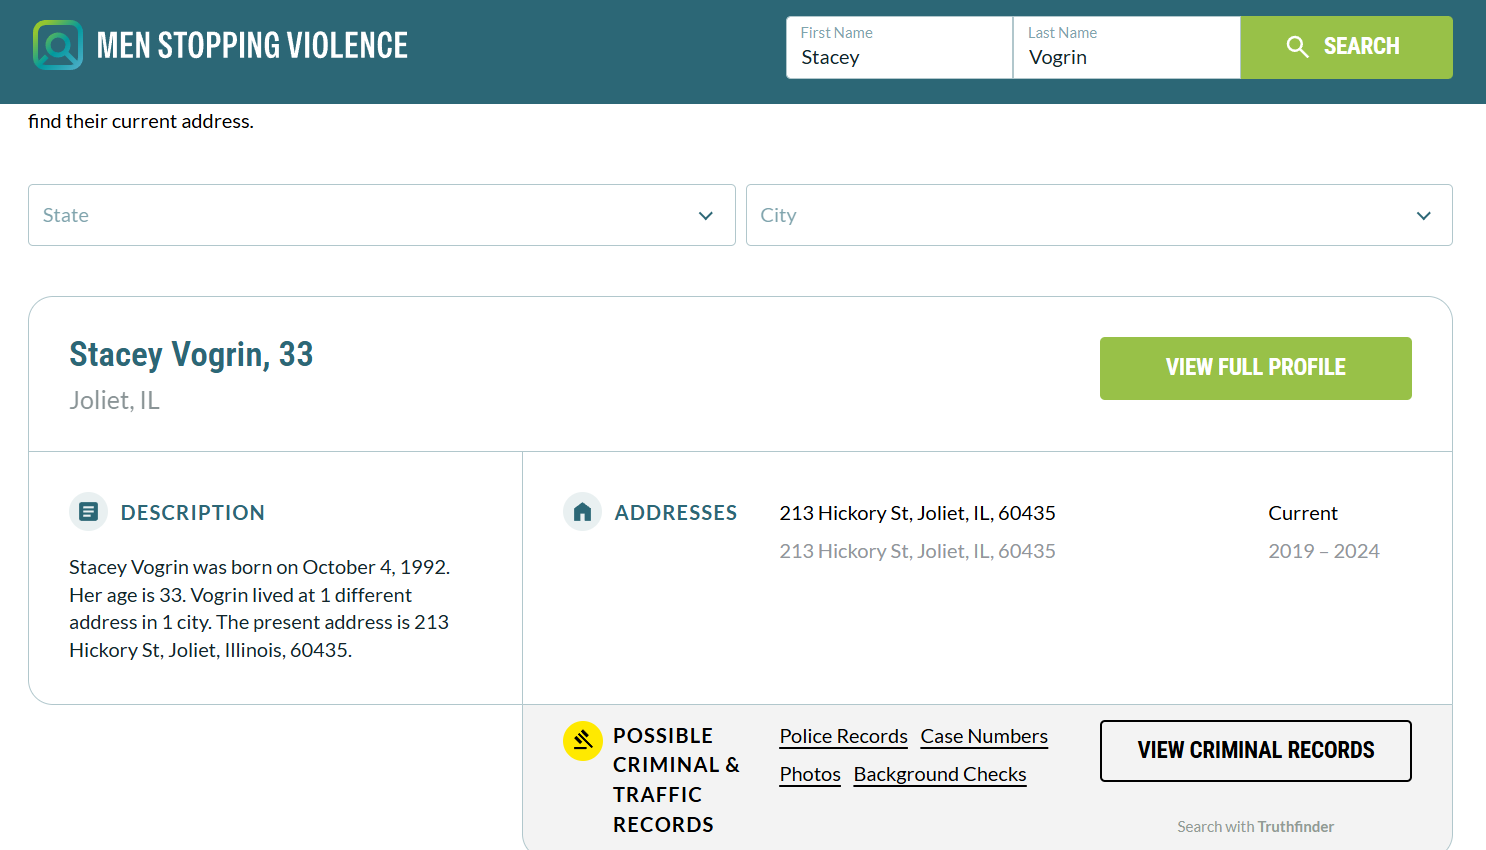
Task: Click the Men Stopping Violence logo icon
Action: (x=58, y=45)
